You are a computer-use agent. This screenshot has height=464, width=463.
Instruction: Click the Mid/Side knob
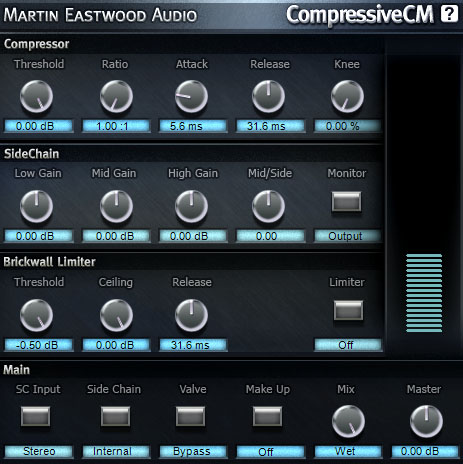pos(268,206)
